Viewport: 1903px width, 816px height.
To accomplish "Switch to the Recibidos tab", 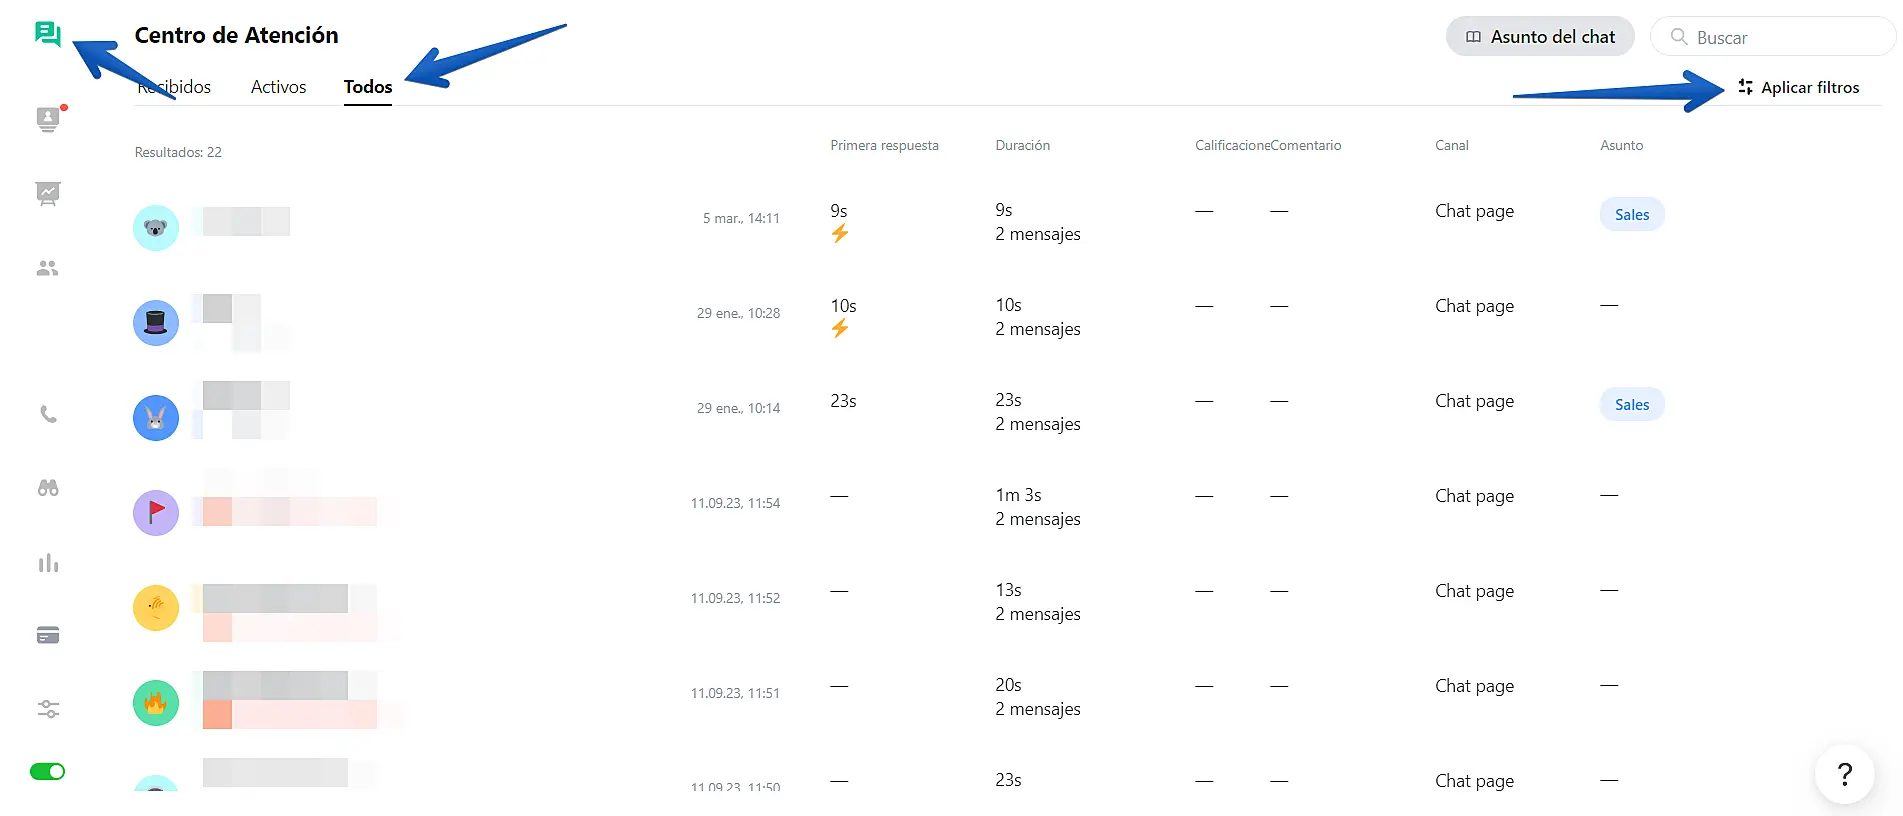I will 174,87.
